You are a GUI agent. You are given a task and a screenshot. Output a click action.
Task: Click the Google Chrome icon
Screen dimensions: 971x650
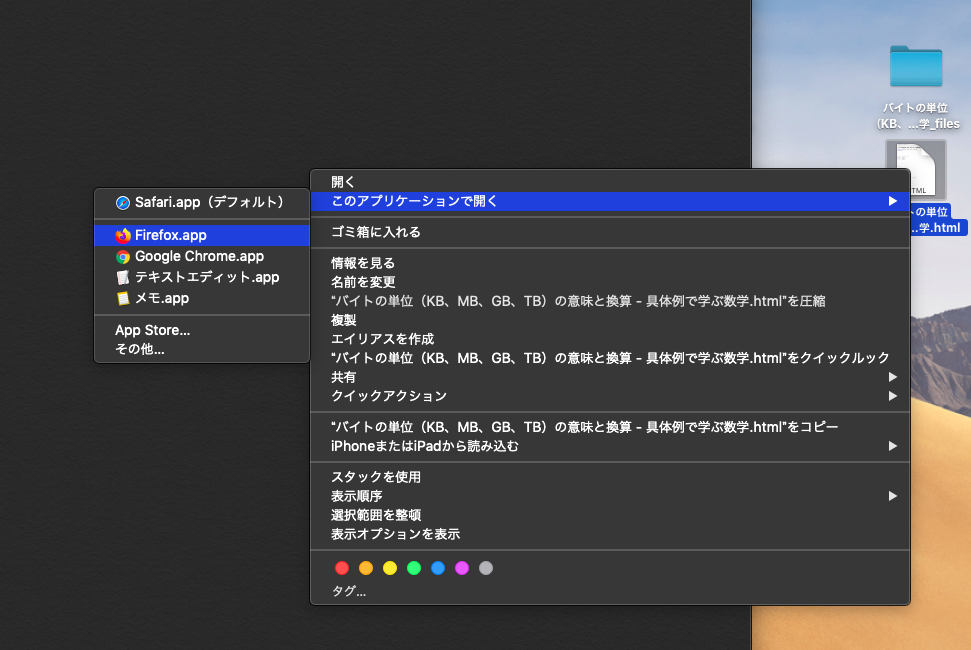click(123, 257)
